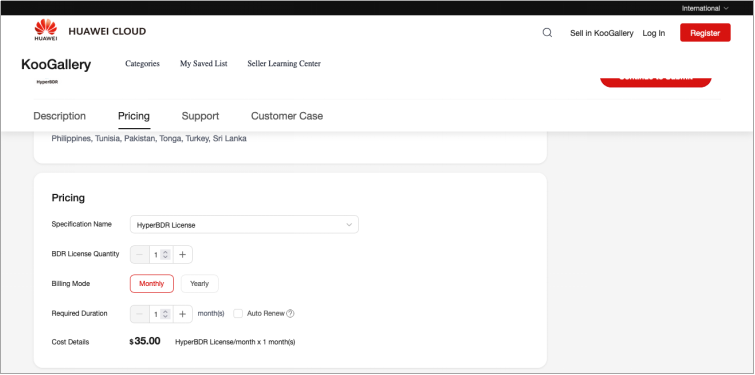Open the International region dropdown
755x375 pixels.
point(705,8)
